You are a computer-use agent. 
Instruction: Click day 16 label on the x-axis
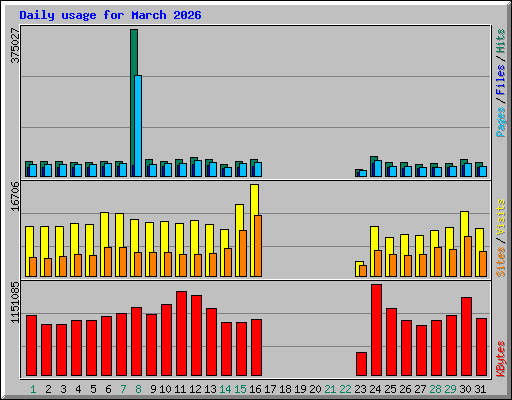click(x=255, y=389)
